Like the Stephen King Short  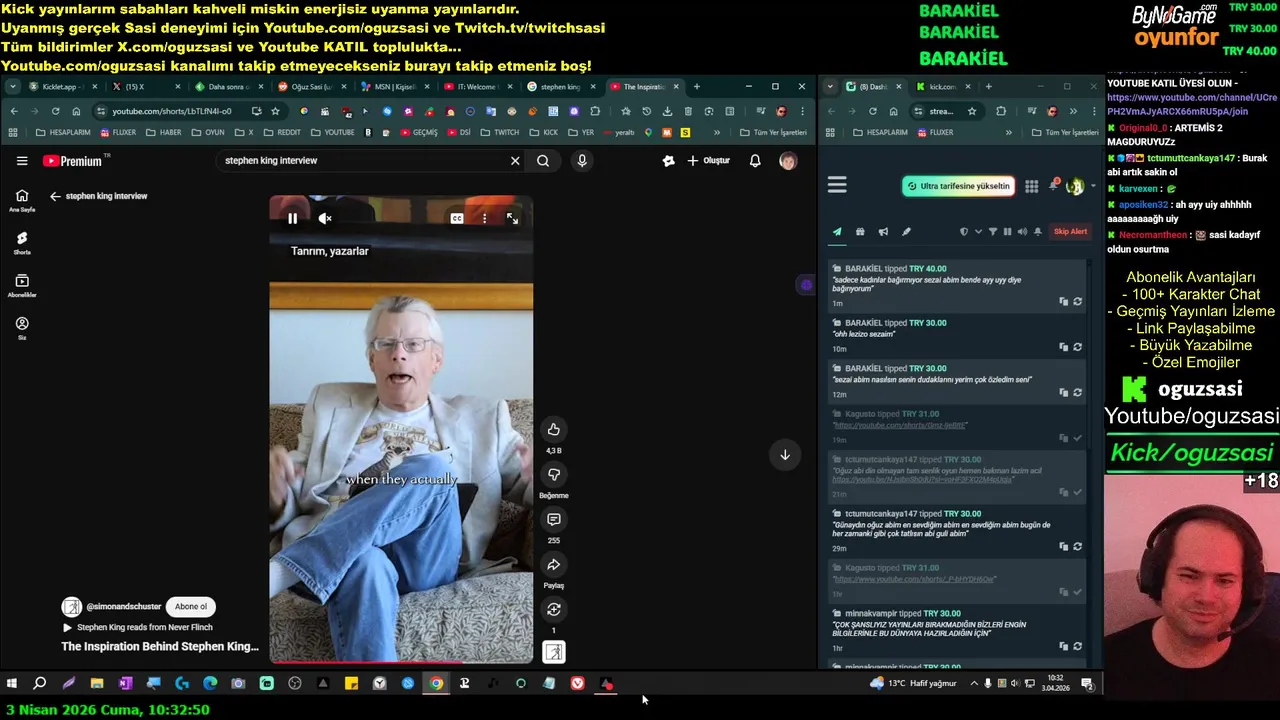point(553,429)
